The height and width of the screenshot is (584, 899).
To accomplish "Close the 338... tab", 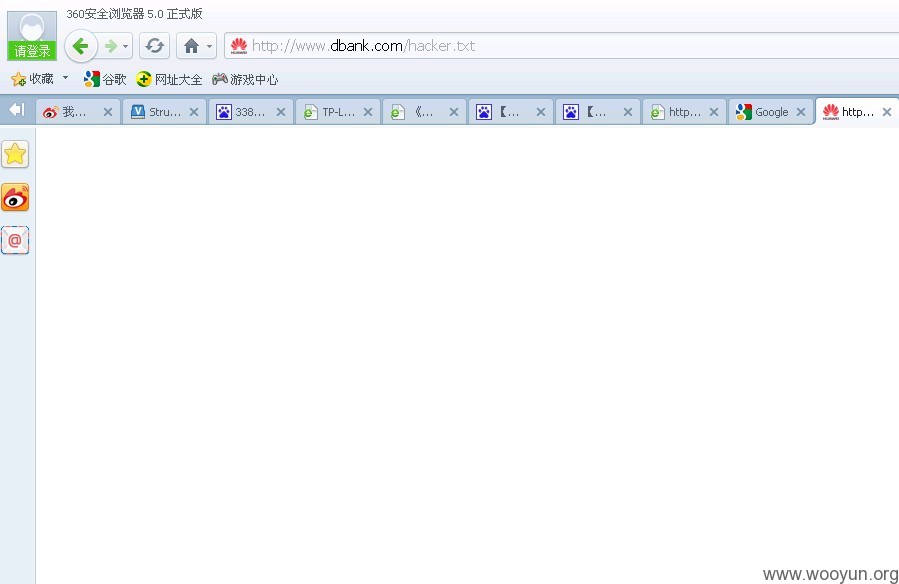I will (281, 112).
